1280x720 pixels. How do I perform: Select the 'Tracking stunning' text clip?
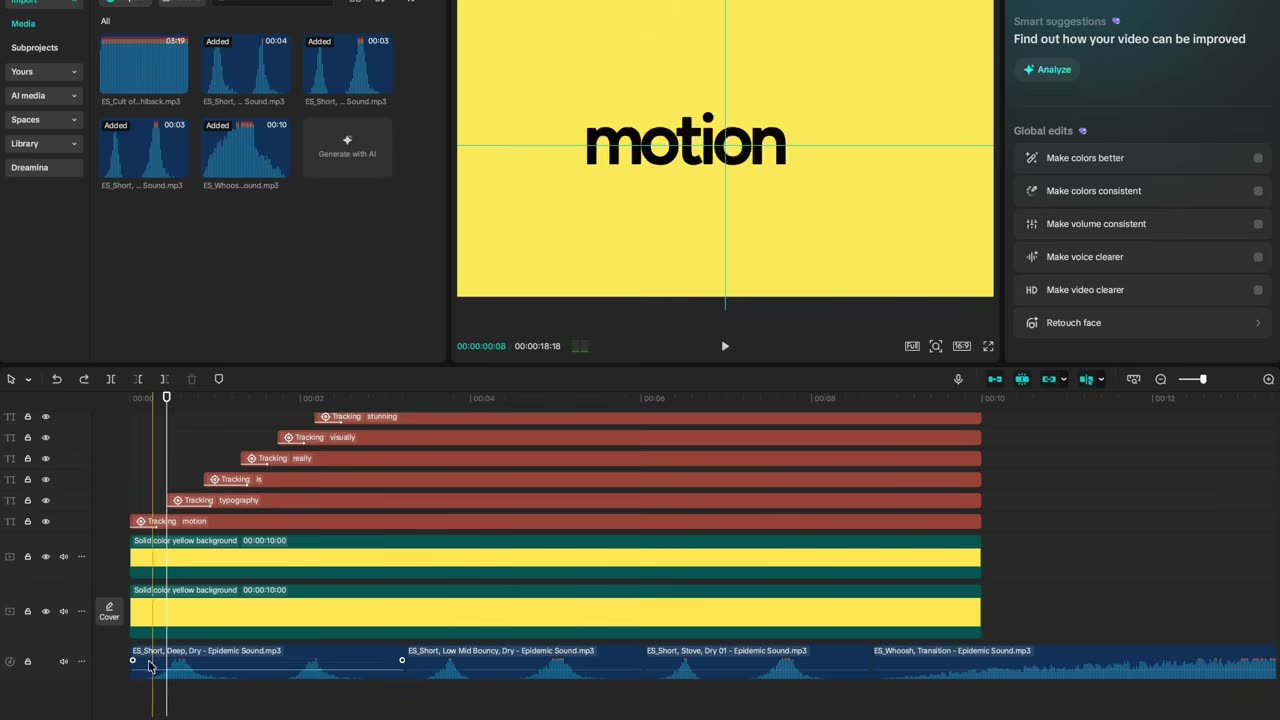(x=648, y=417)
